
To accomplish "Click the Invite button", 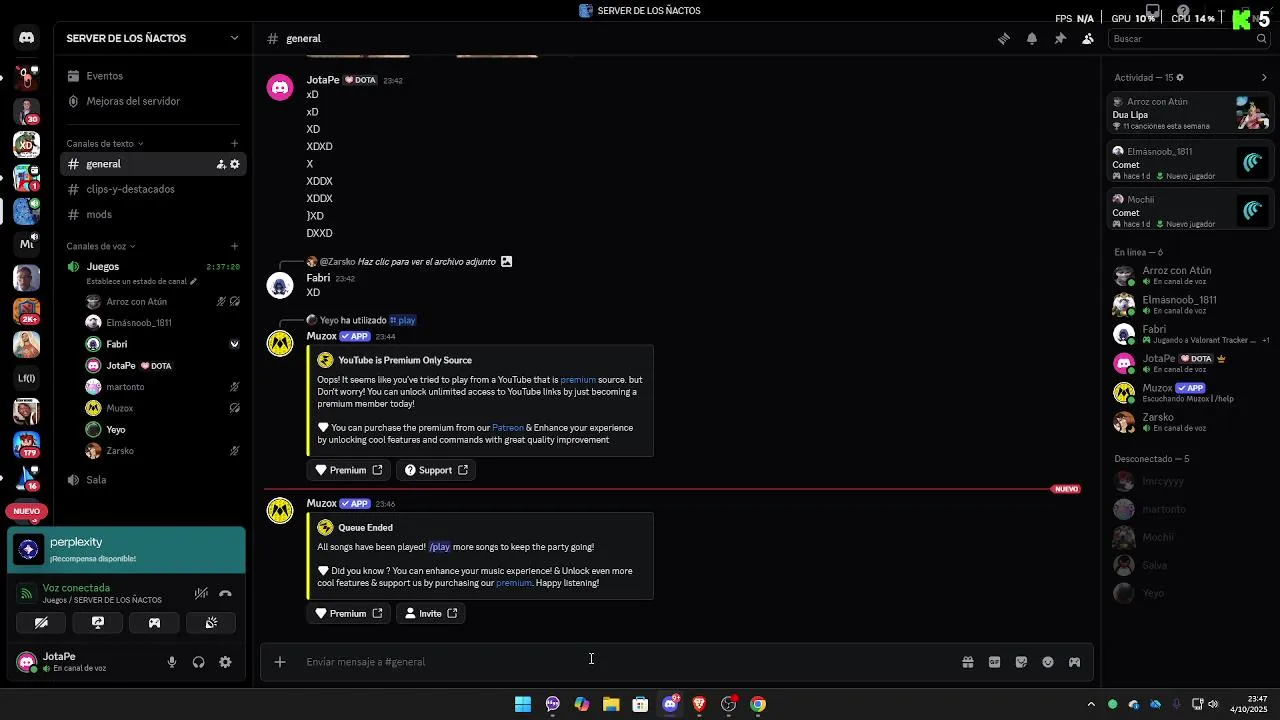I will point(431,613).
